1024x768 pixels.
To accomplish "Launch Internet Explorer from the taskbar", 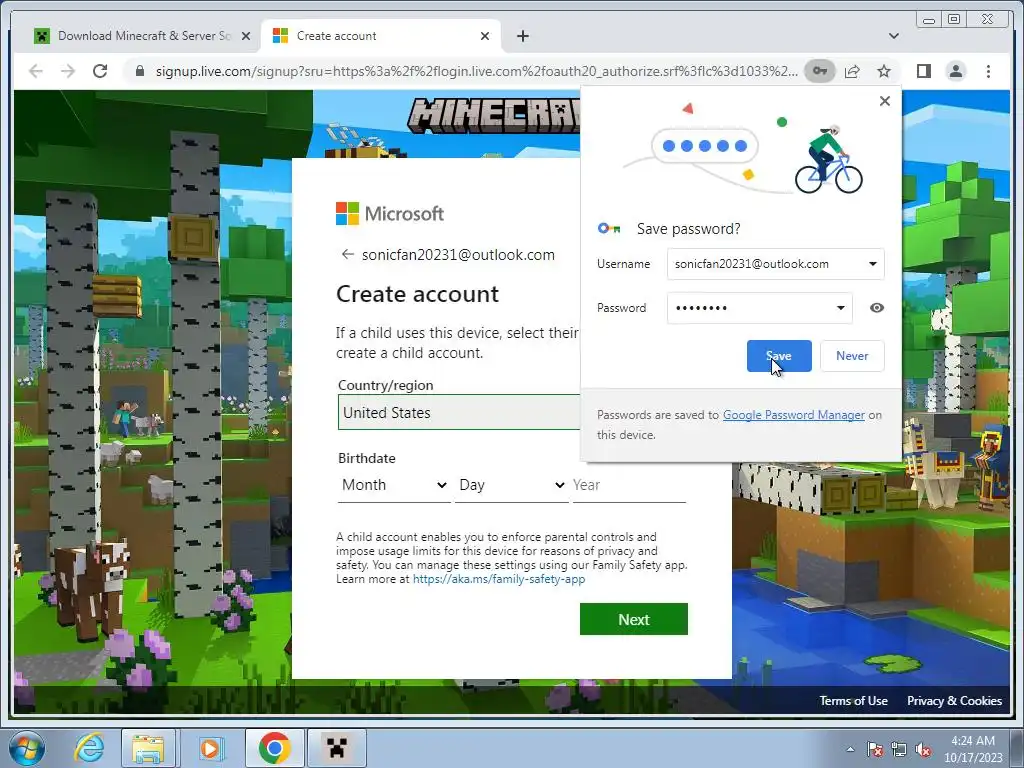I will point(89,748).
